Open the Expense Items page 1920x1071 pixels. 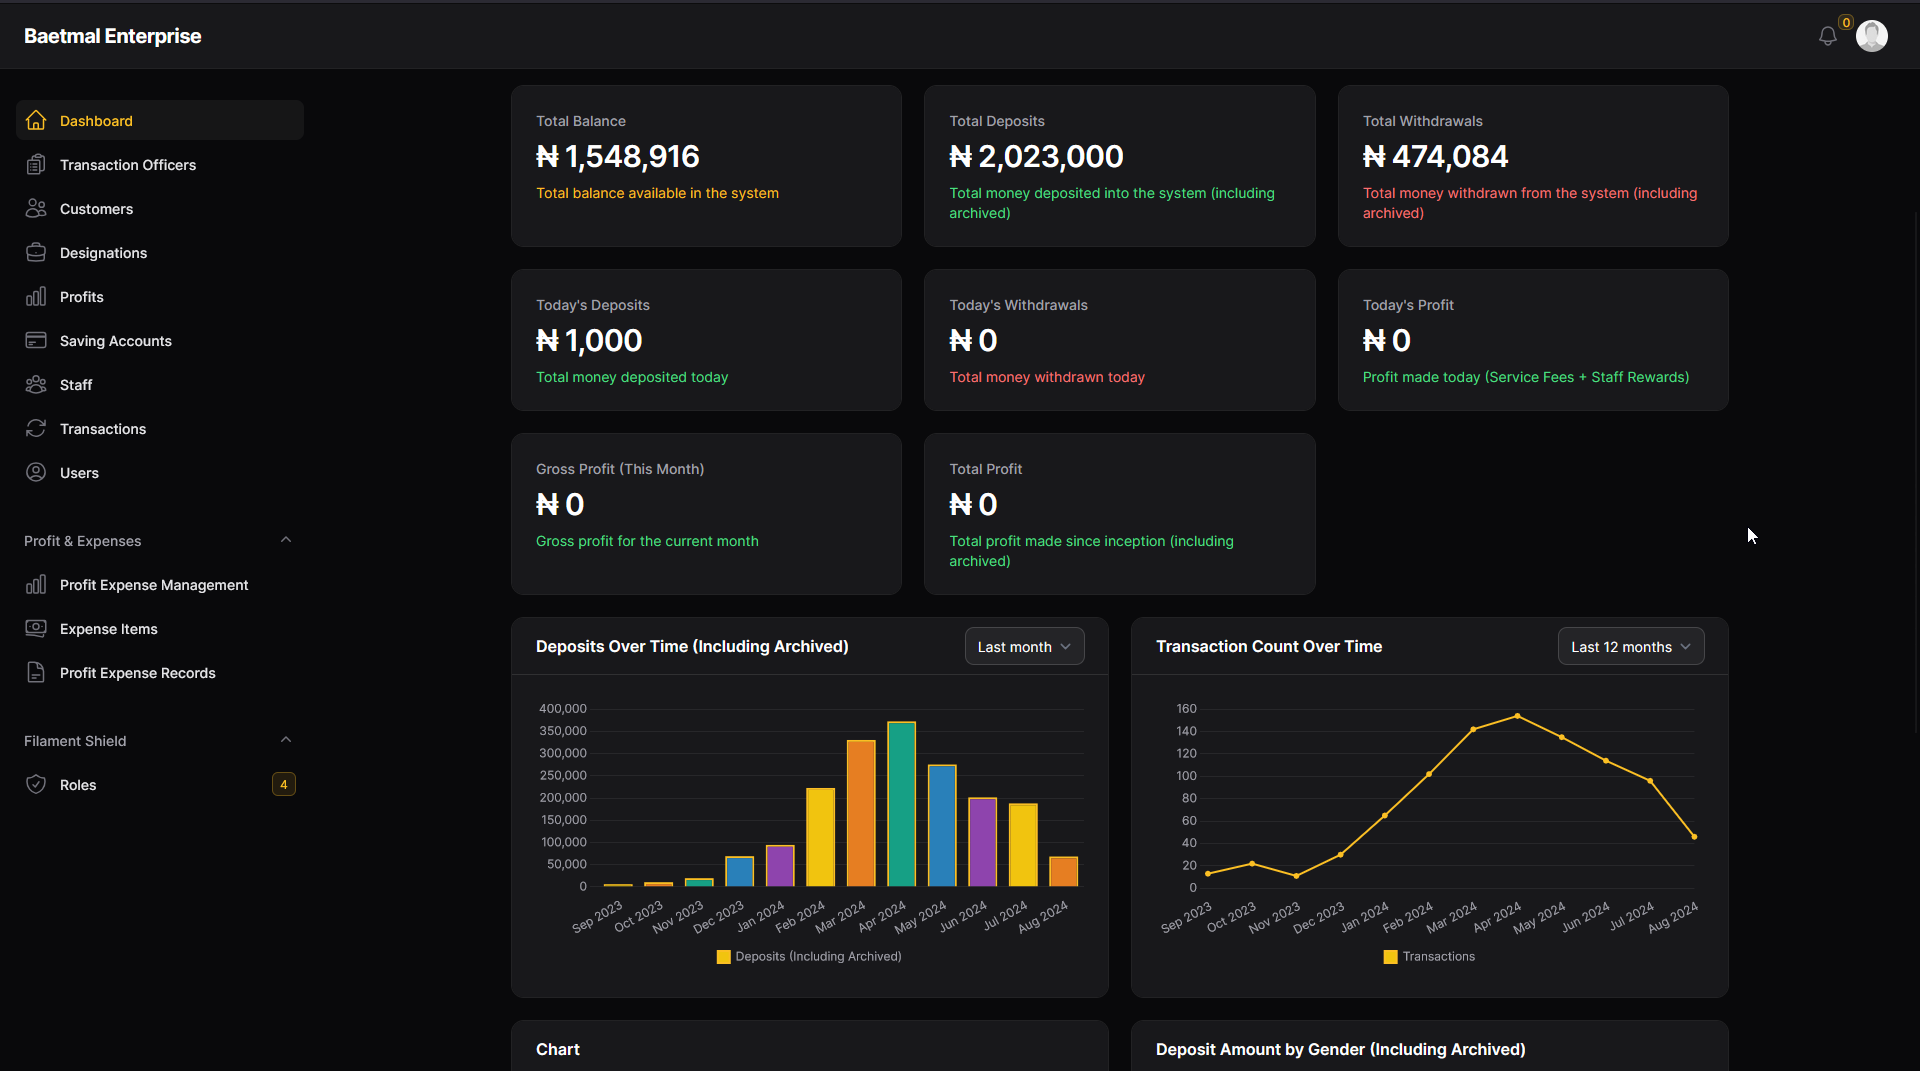coord(108,629)
